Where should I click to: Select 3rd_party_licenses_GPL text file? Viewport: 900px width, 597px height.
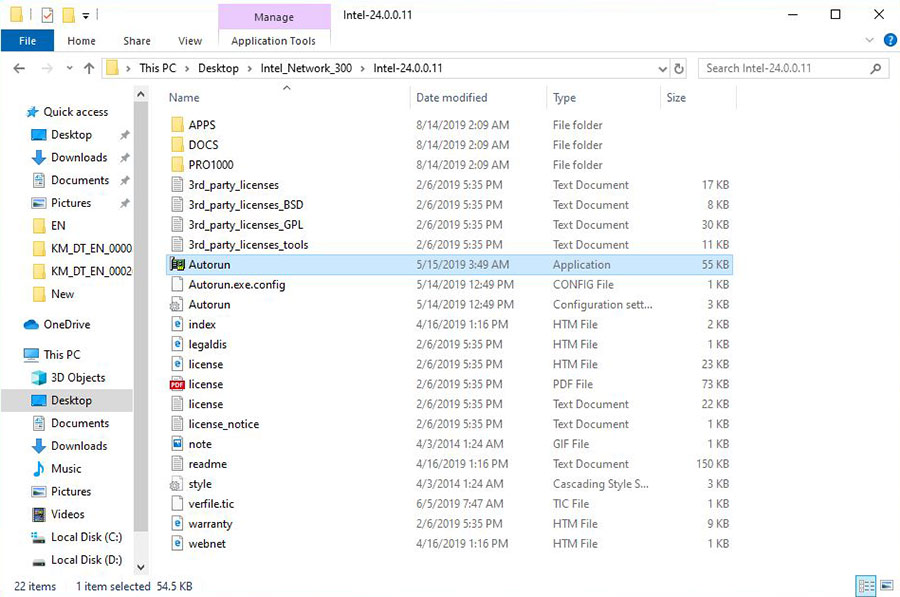(449, 225)
